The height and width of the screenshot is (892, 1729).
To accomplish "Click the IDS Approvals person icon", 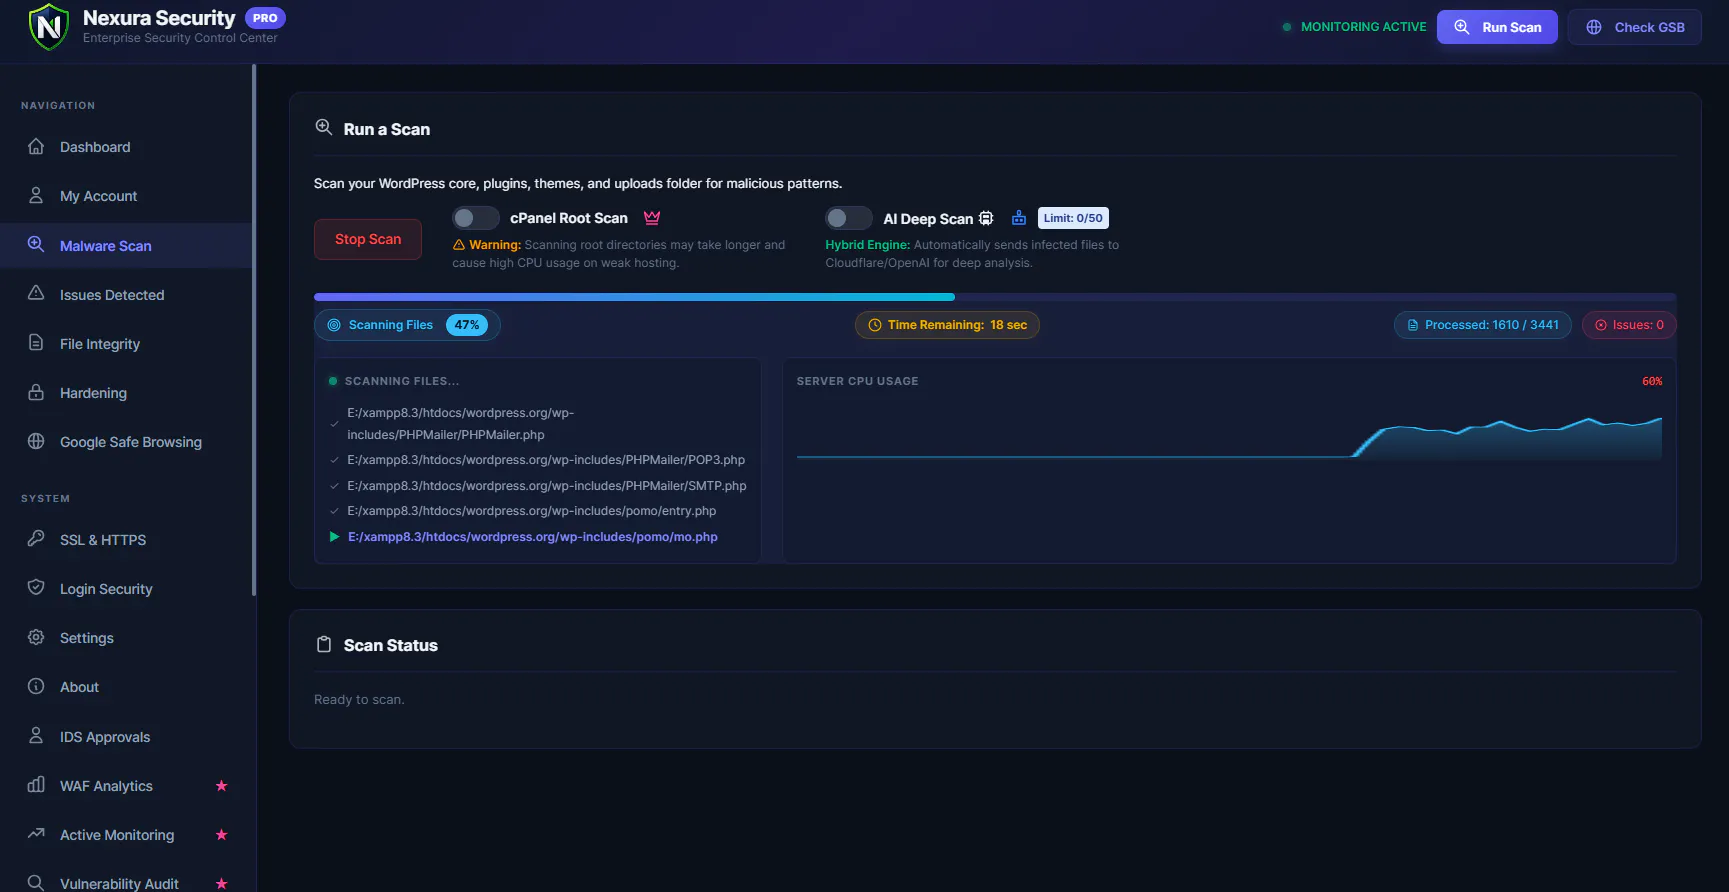I will click(36, 735).
